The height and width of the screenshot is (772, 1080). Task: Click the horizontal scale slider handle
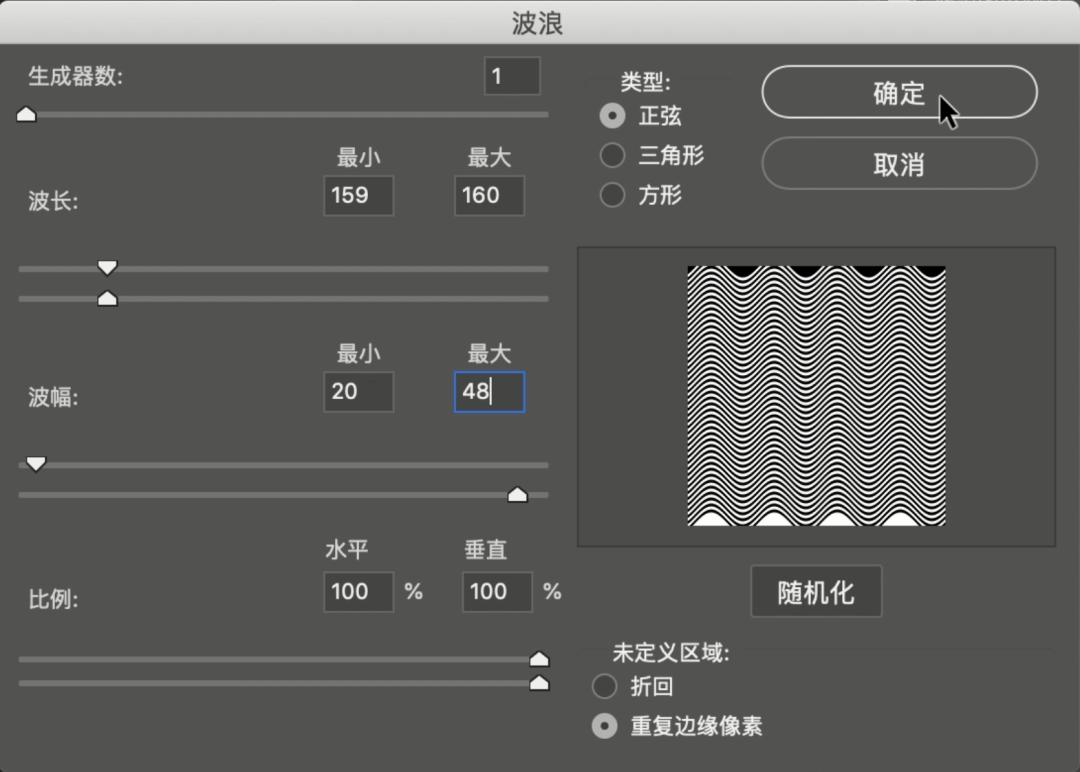coord(539,658)
